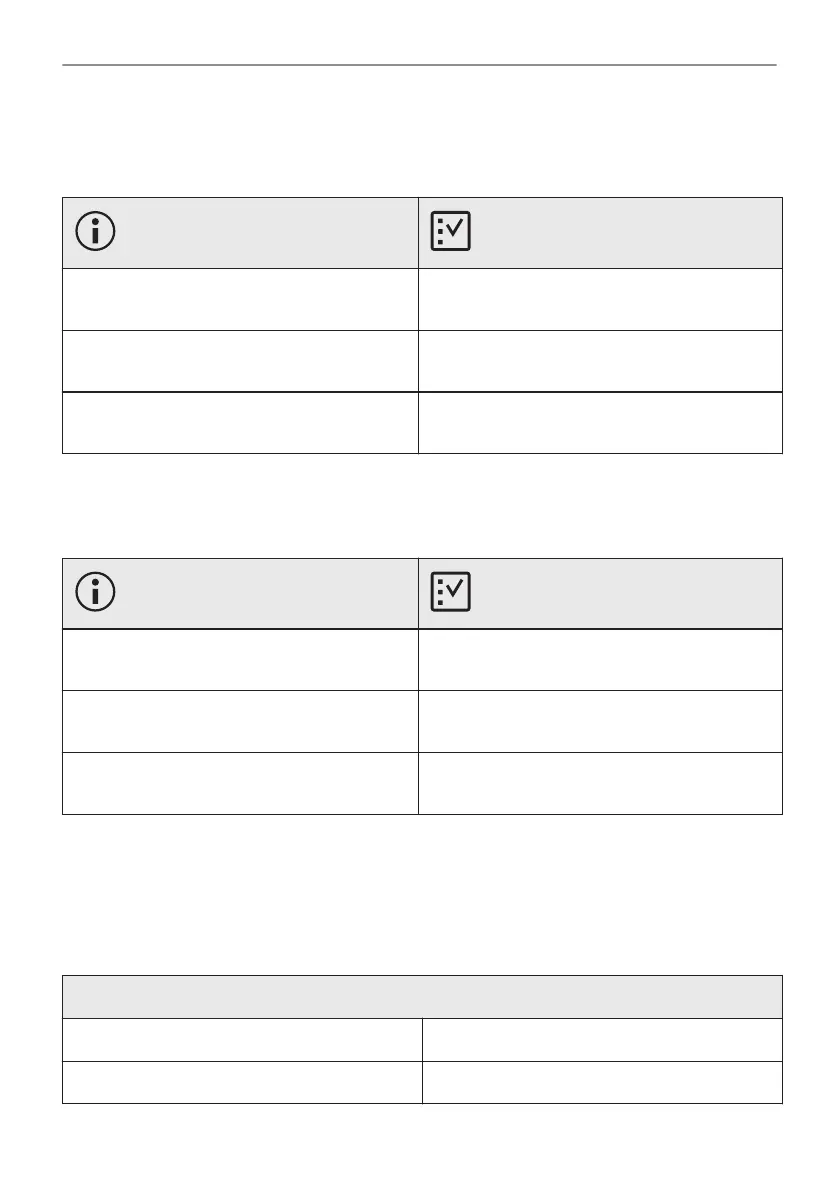Select second table's second row right cell
The width and height of the screenshot is (839, 1191).
point(600,721)
